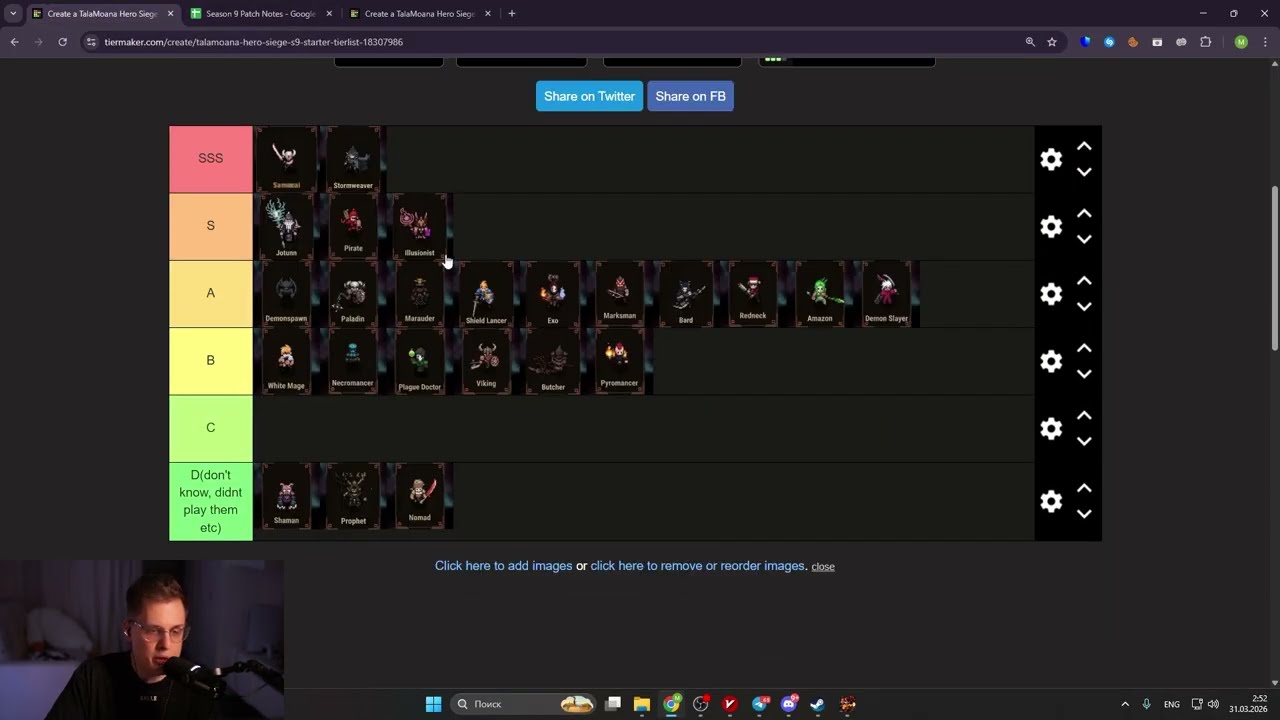Reload the tiermaker page
This screenshot has width=1280, height=720.
[x=62, y=42]
